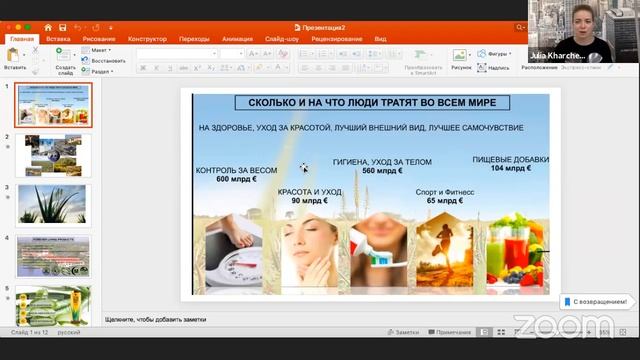Undo last action in title bar
Image resolution: width=640 pixels, height=360 pixels.
pyautogui.click(x=77, y=27)
